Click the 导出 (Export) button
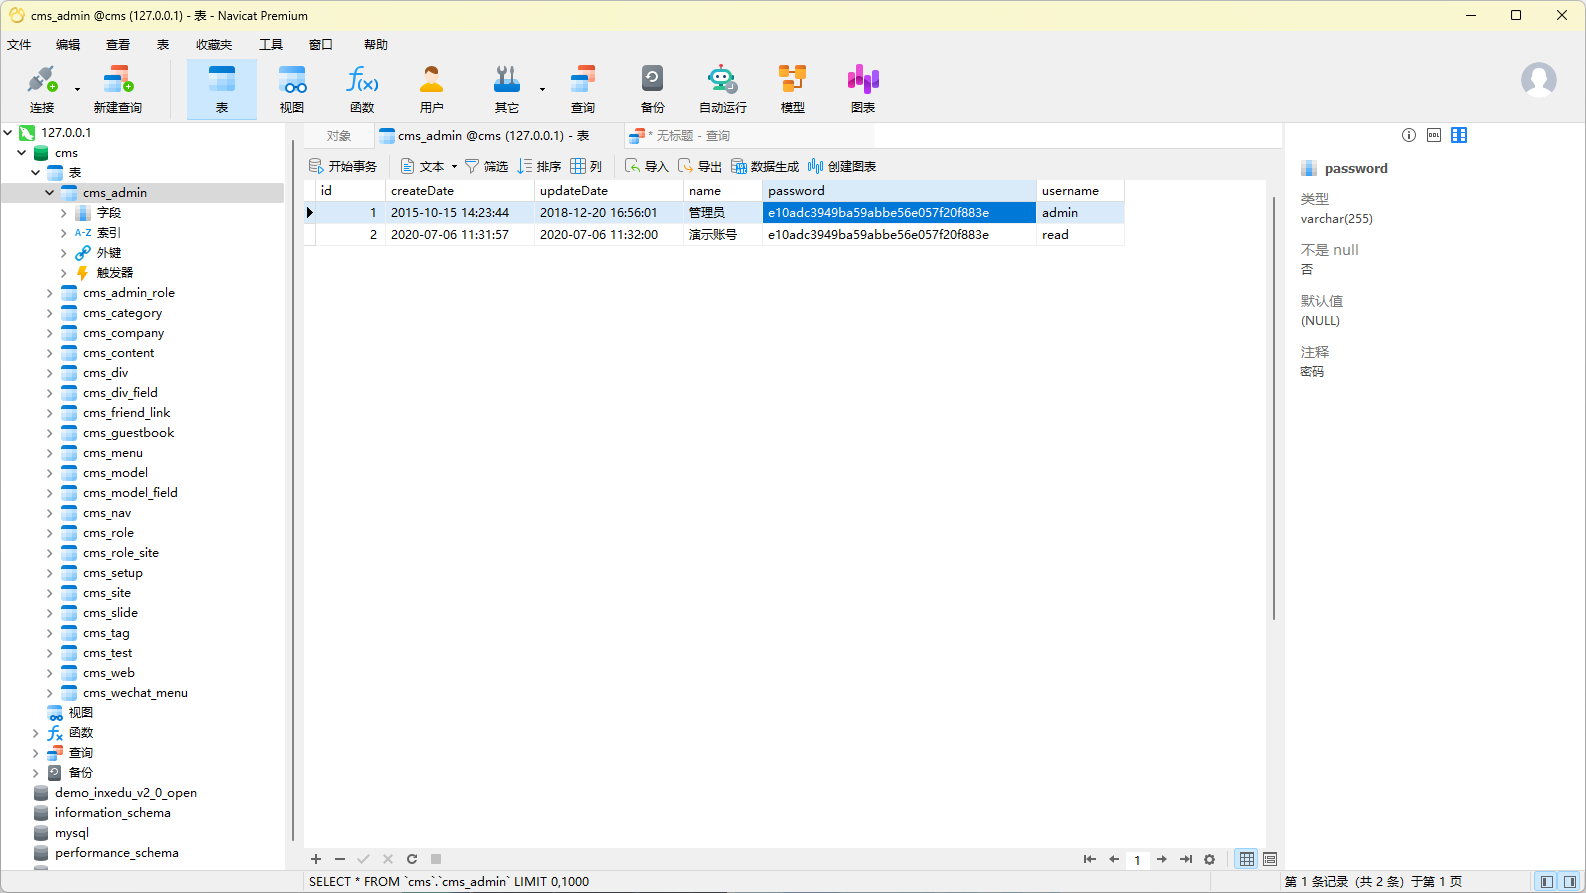This screenshot has height=893, width=1586. coord(700,166)
